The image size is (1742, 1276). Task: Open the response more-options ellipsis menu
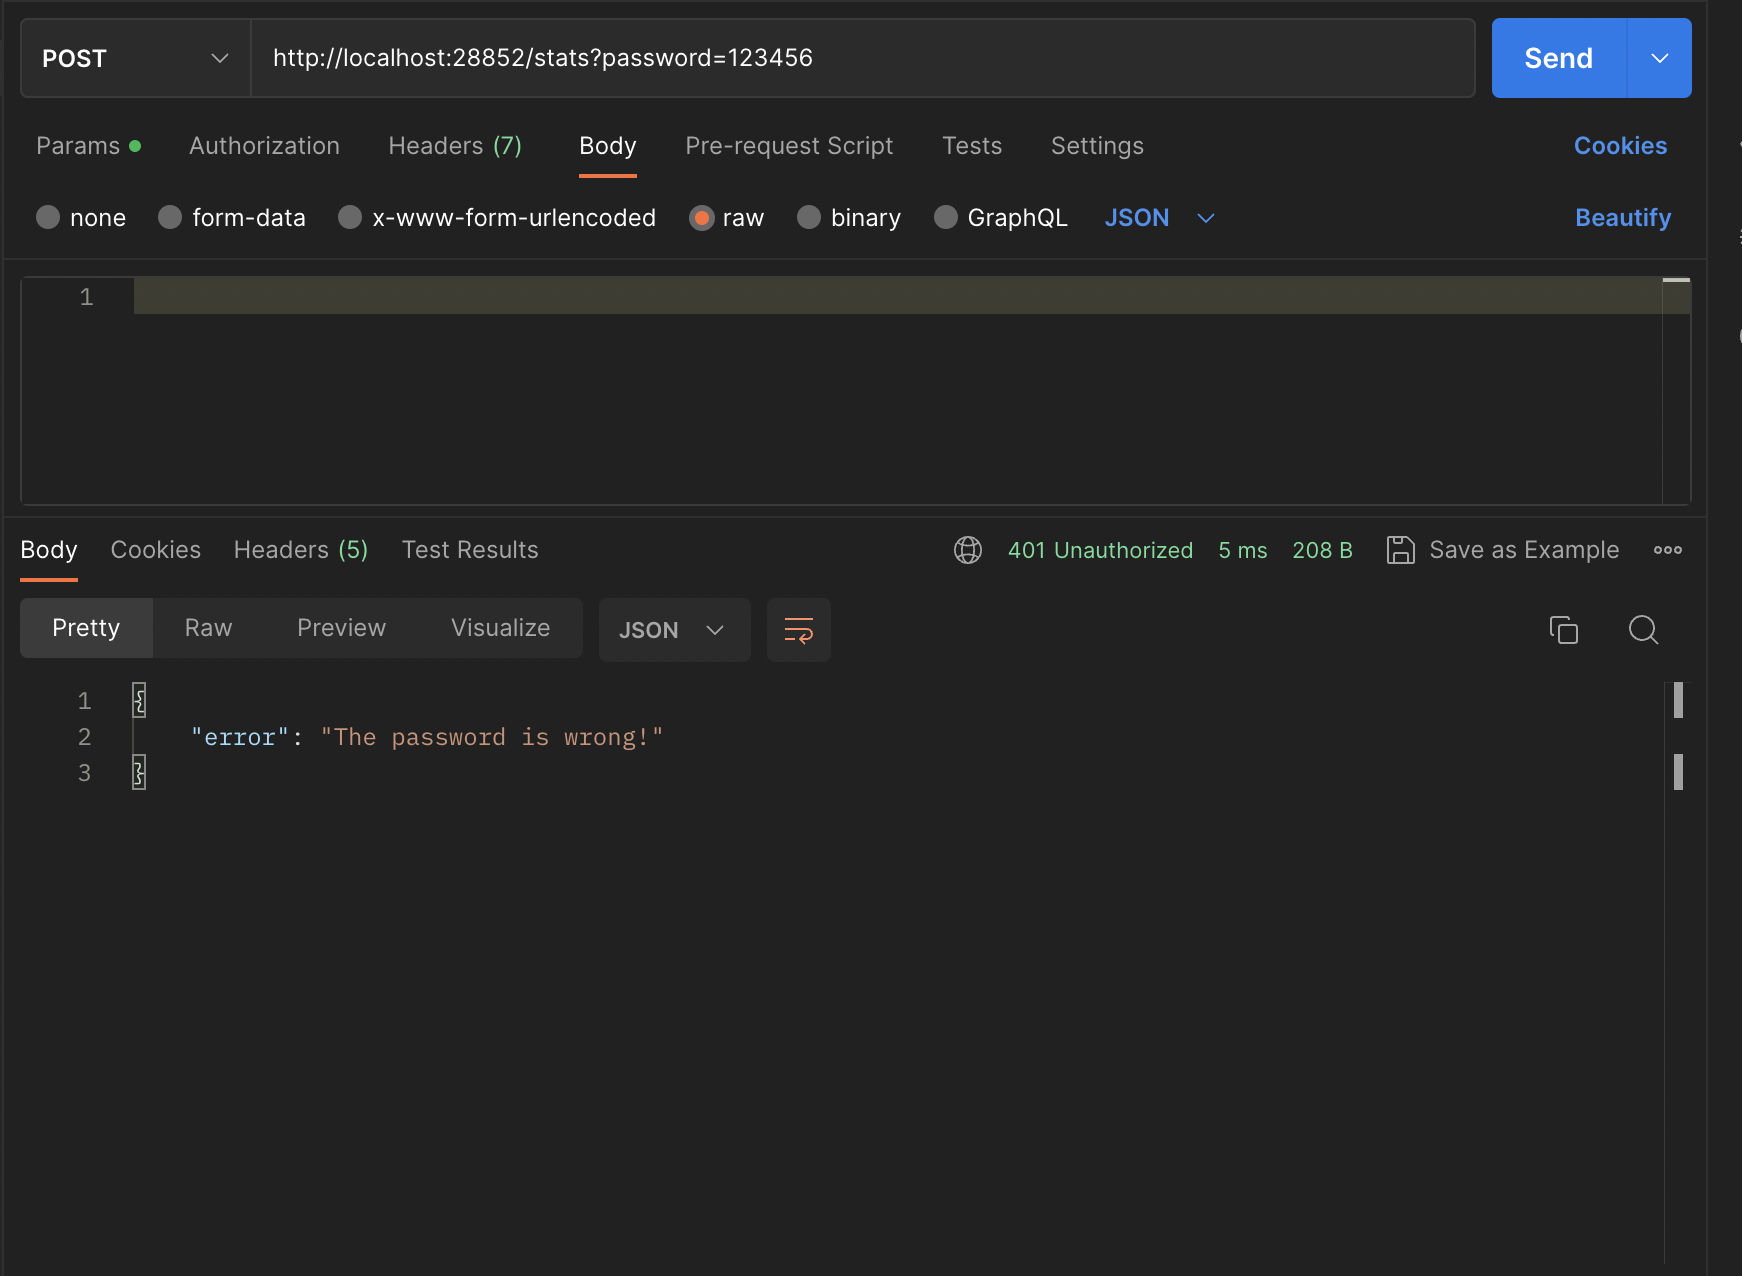point(1666,549)
